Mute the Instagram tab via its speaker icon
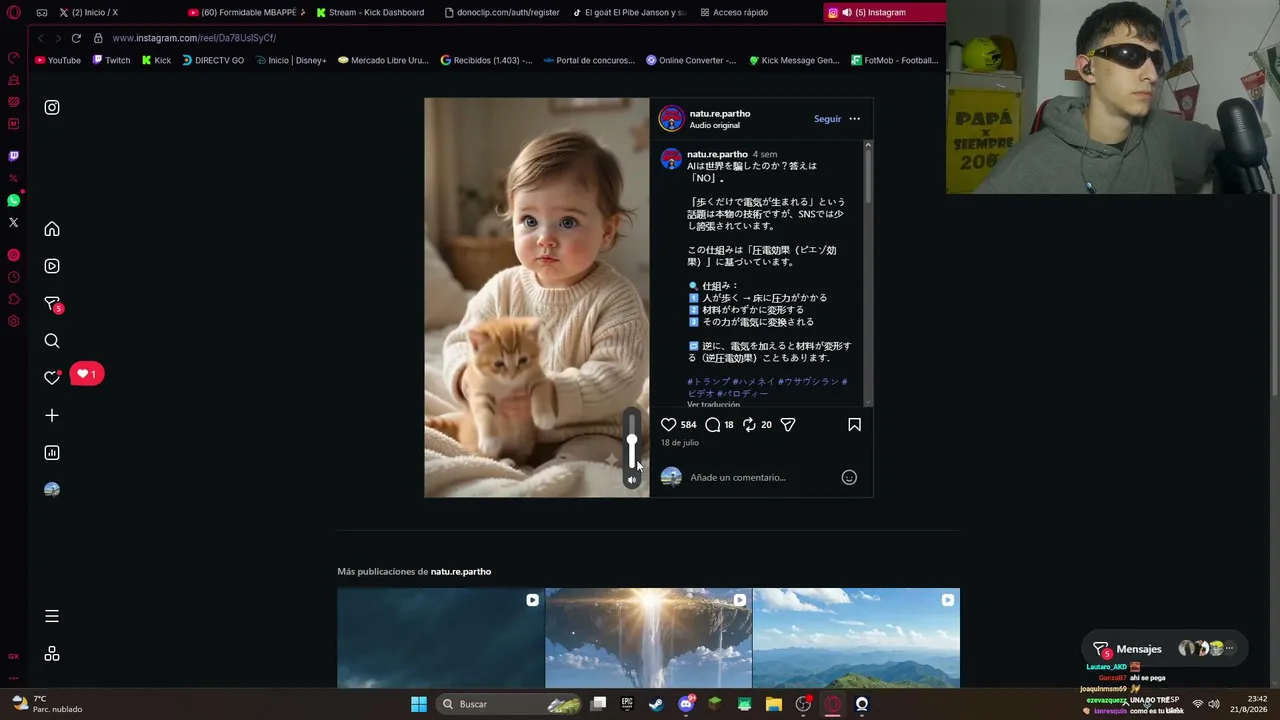 tap(847, 13)
